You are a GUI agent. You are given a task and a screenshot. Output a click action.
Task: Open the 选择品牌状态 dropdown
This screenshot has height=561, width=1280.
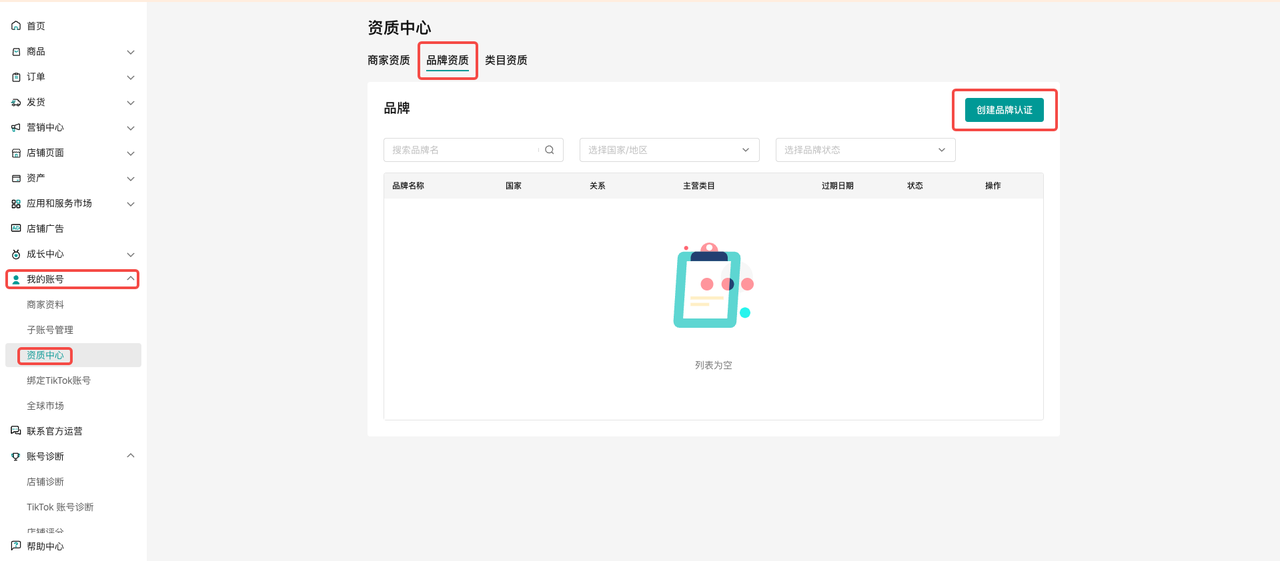point(865,150)
